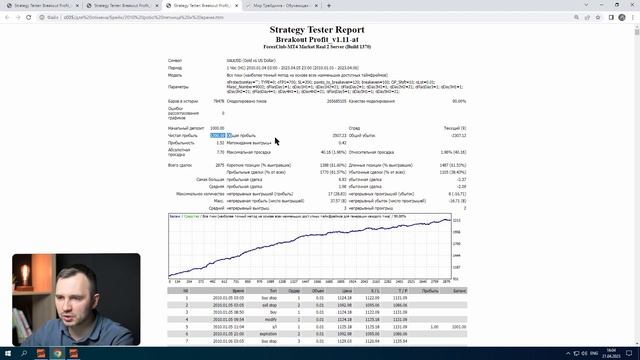The width and height of the screenshot is (640, 360).
Task: Open Windows taskbar search
Action: (24, 353)
